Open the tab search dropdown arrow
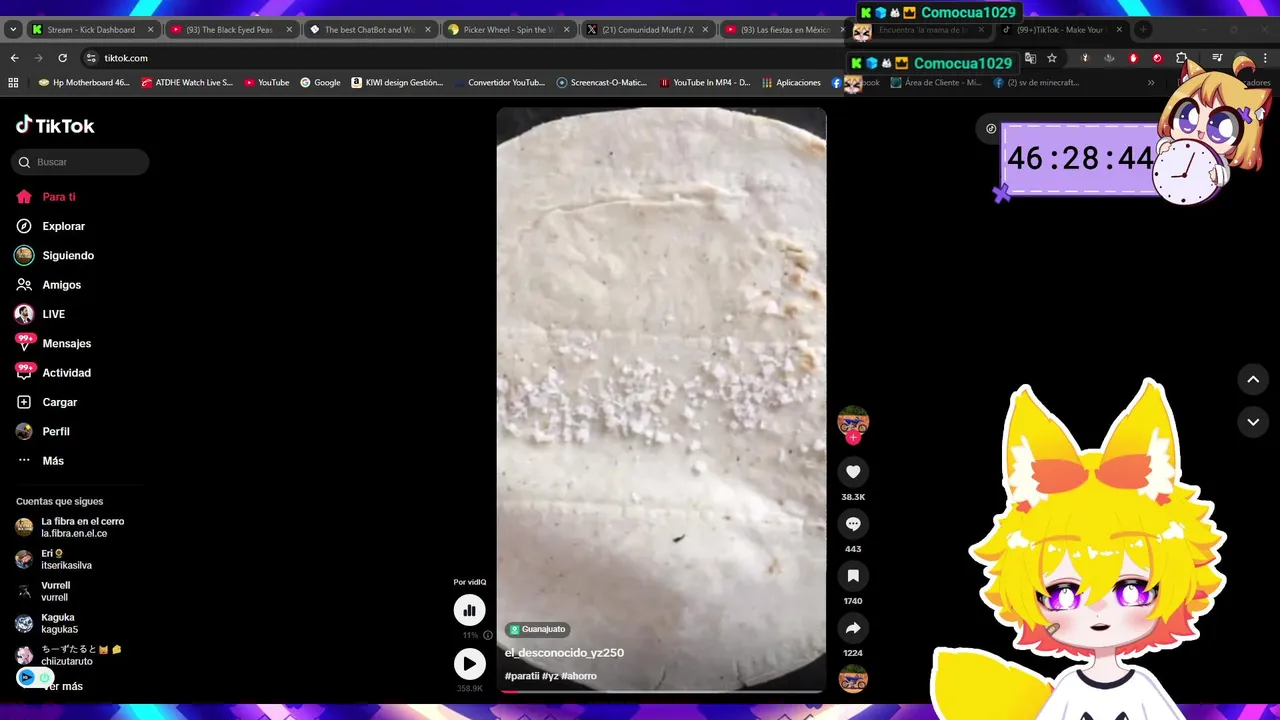The image size is (1280, 720). (13, 30)
